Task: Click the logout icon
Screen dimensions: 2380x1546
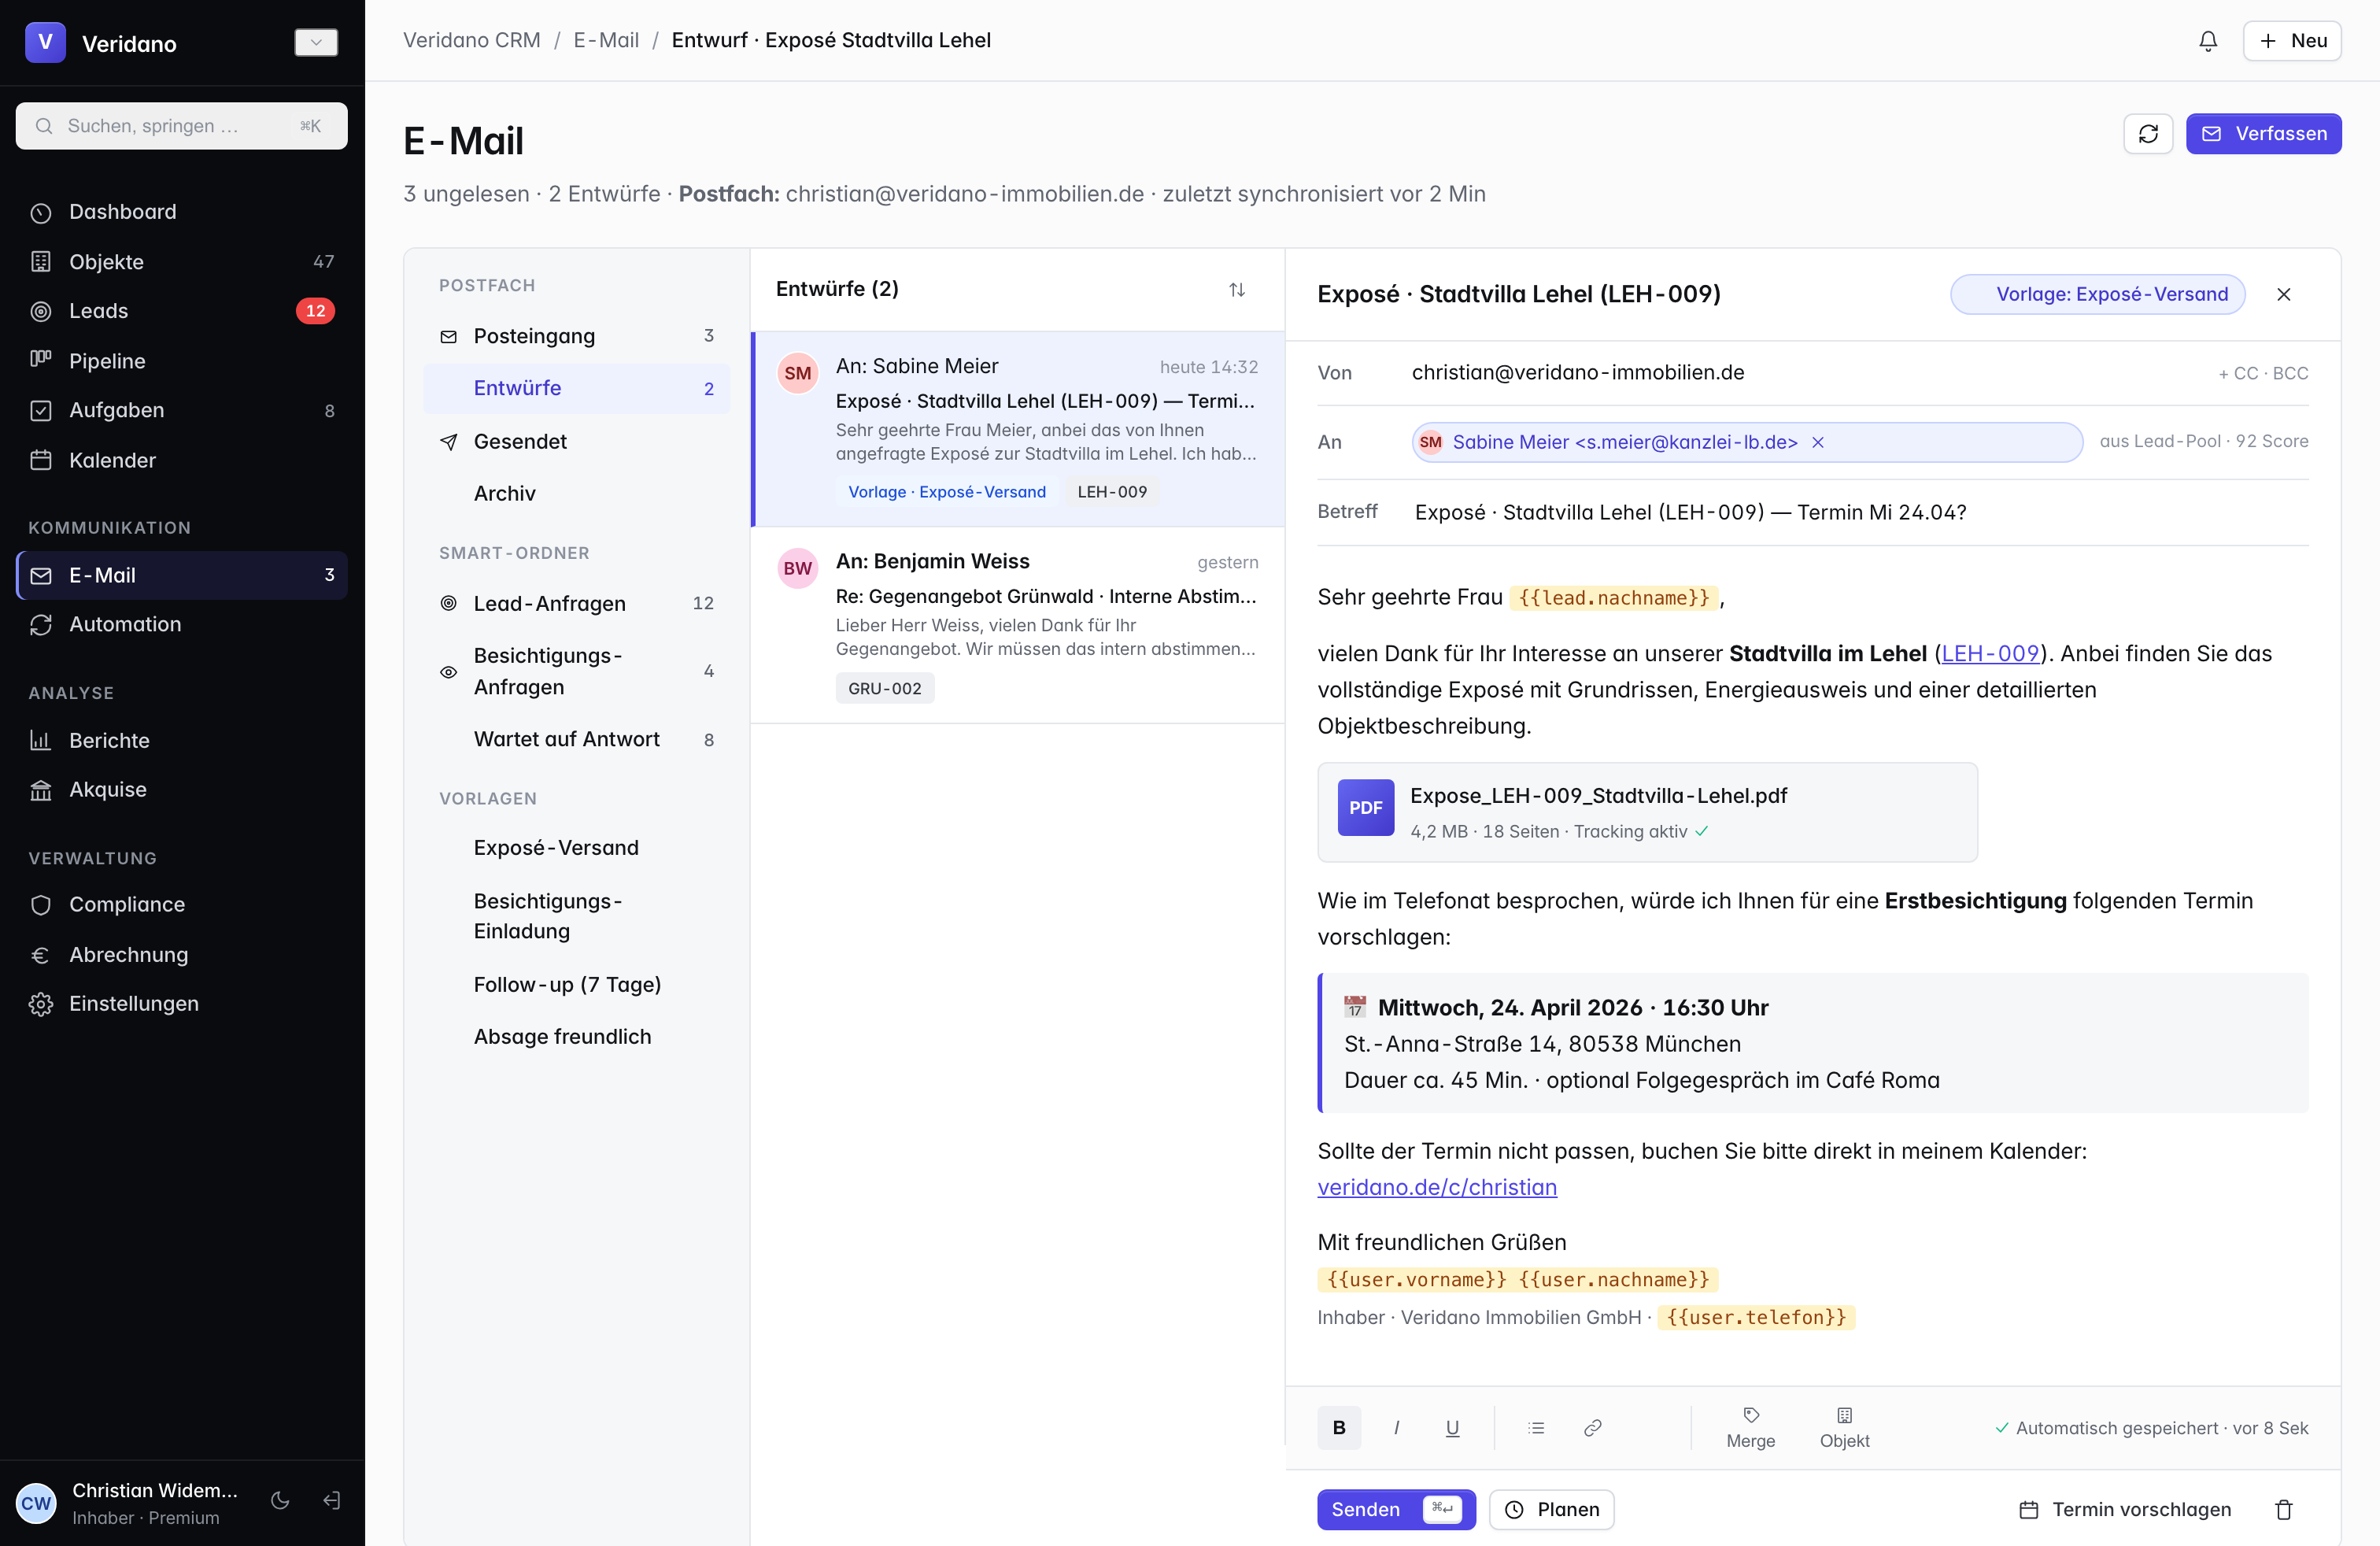Action: click(332, 1500)
